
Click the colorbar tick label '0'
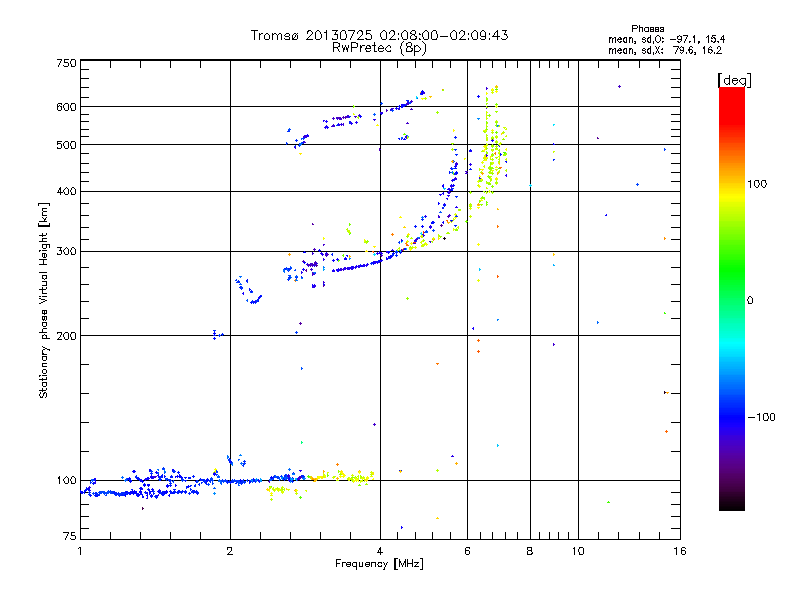(x=750, y=301)
